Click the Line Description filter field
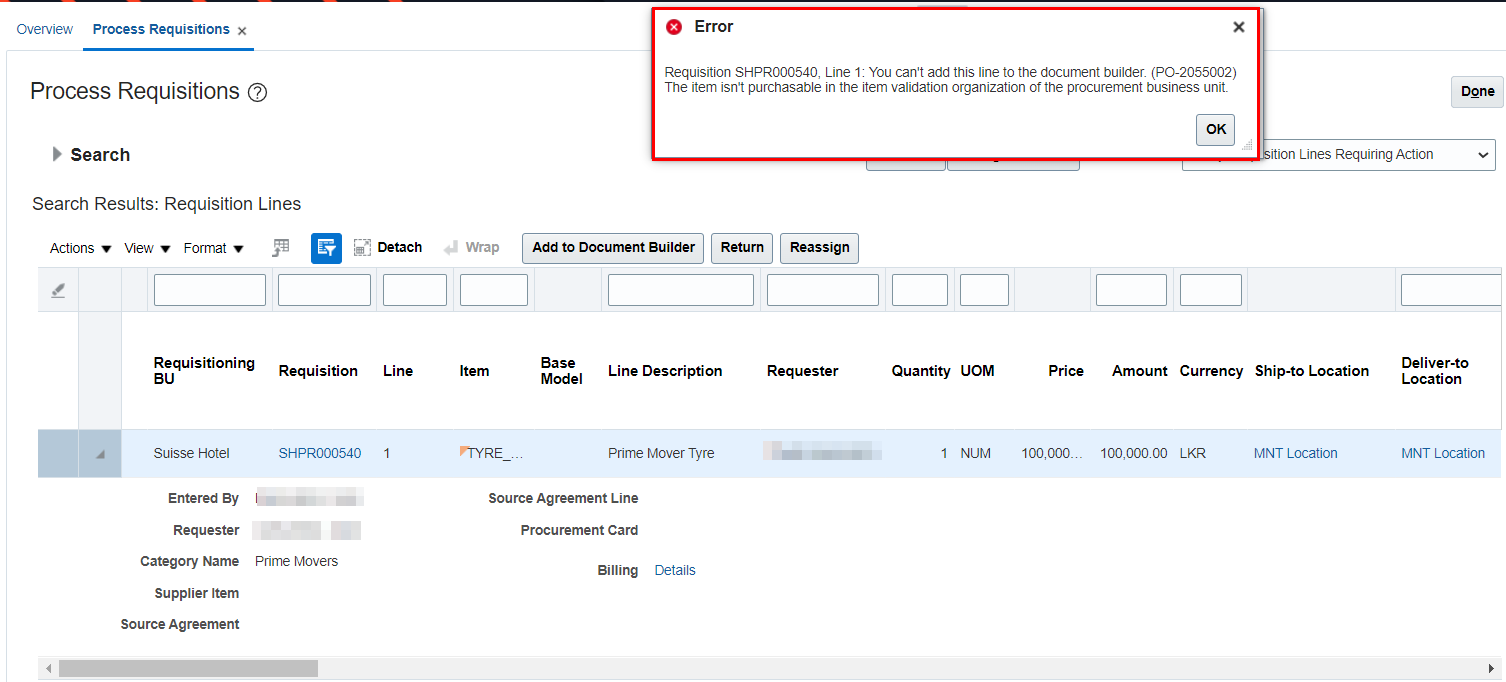Viewport: 1506px width, 682px height. click(x=681, y=290)
